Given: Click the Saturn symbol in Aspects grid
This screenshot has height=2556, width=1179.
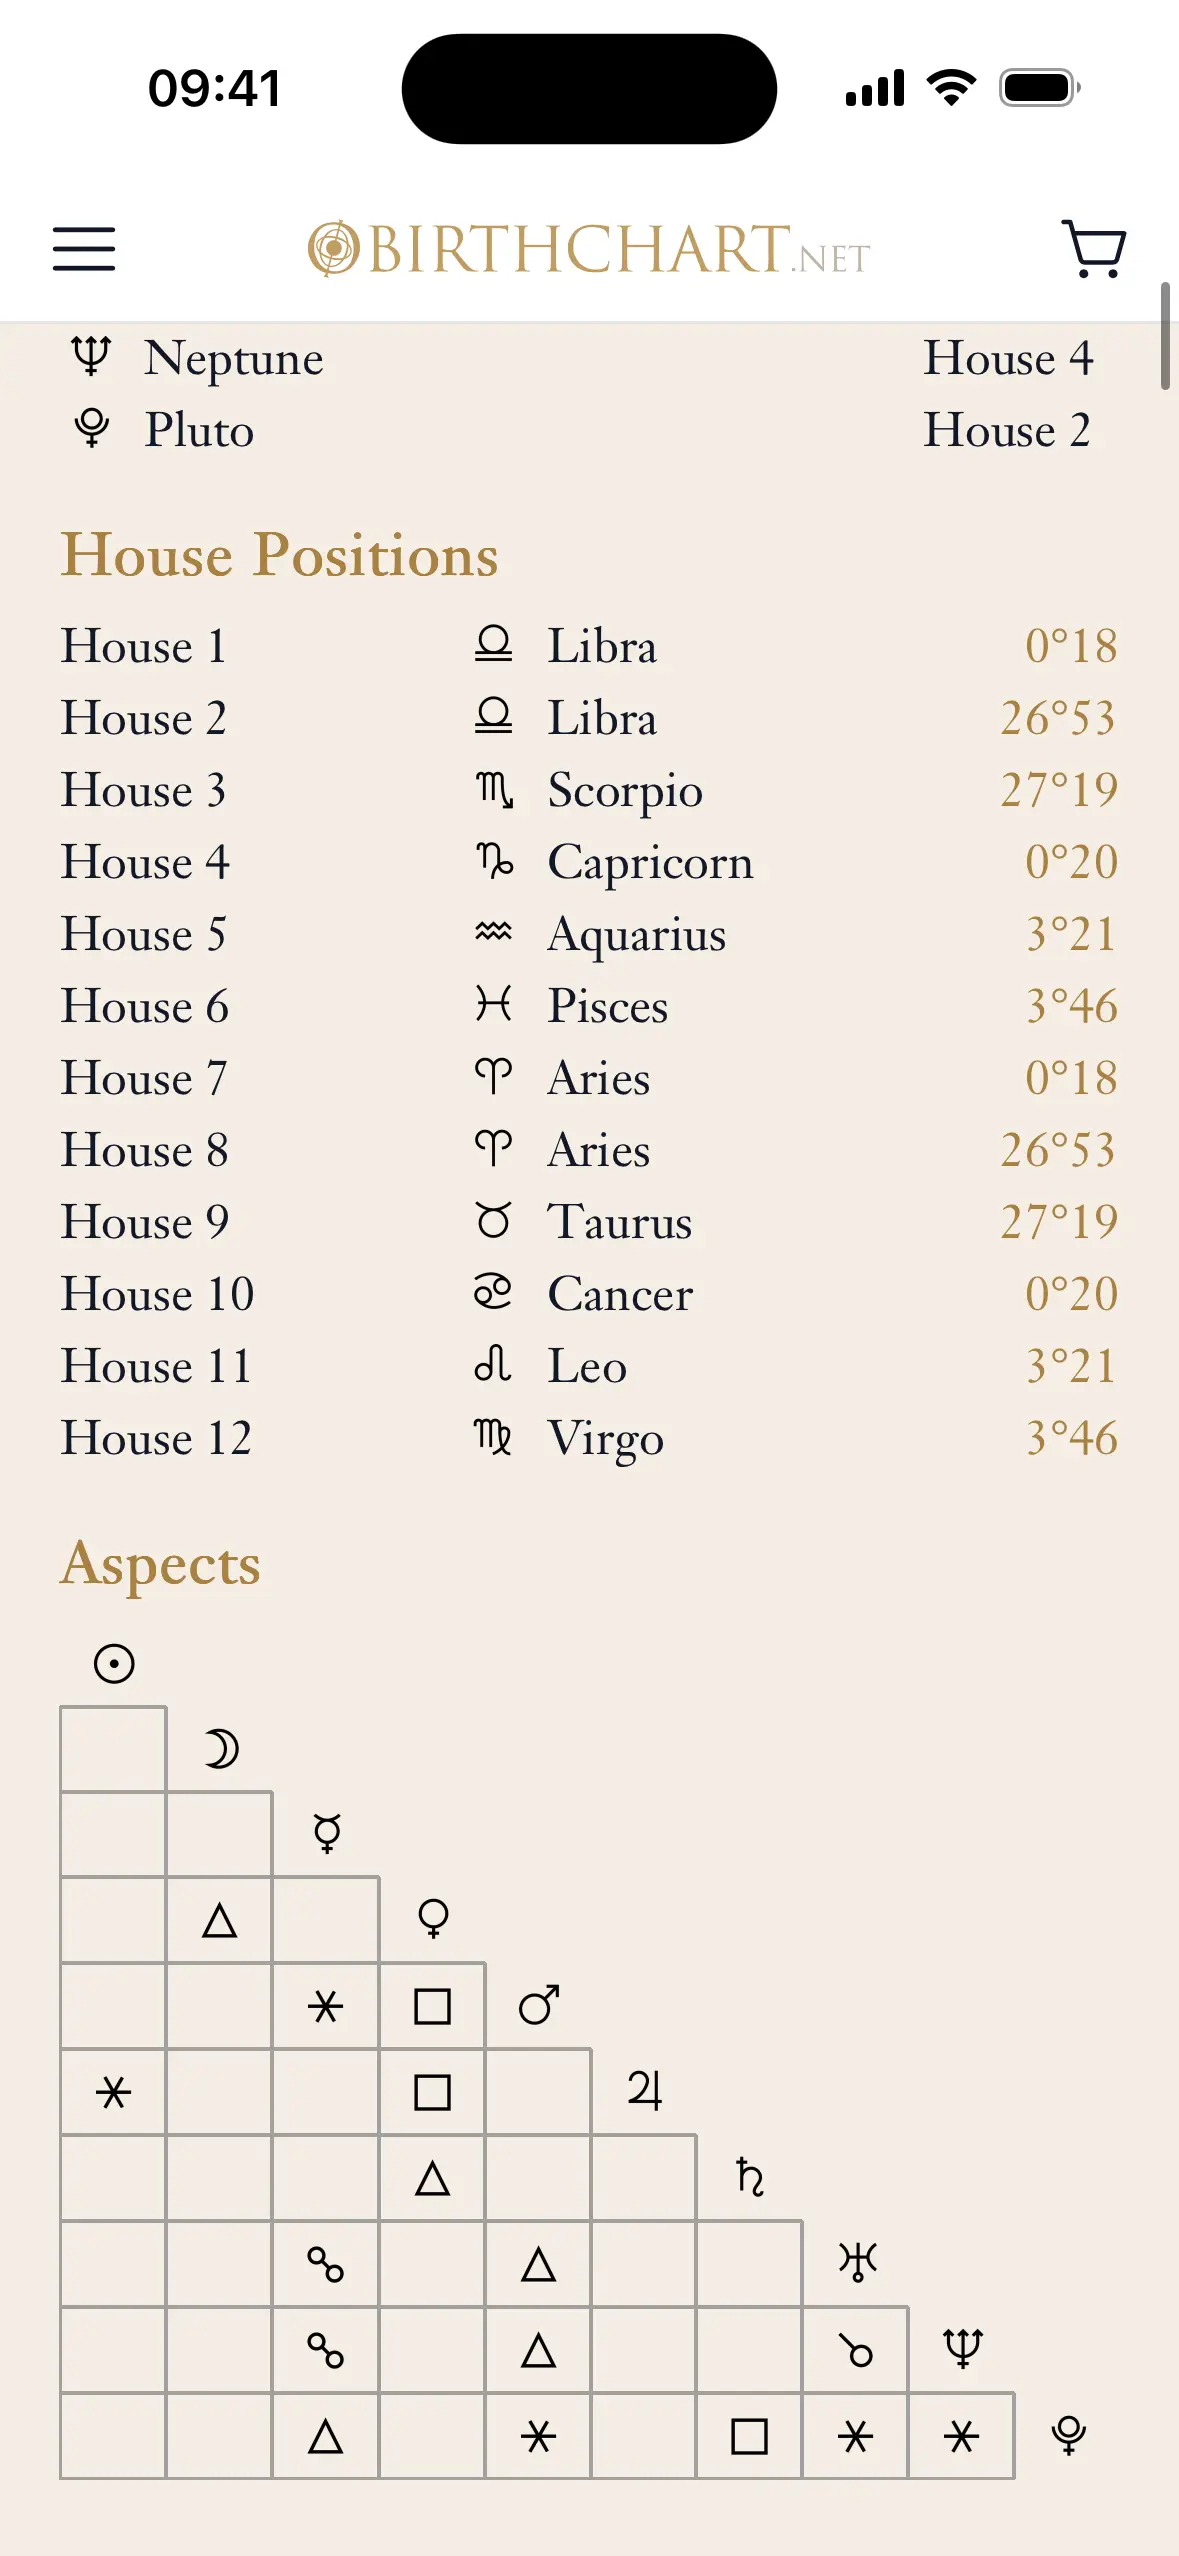Looking at the screenshot, I should (750, 2176).
